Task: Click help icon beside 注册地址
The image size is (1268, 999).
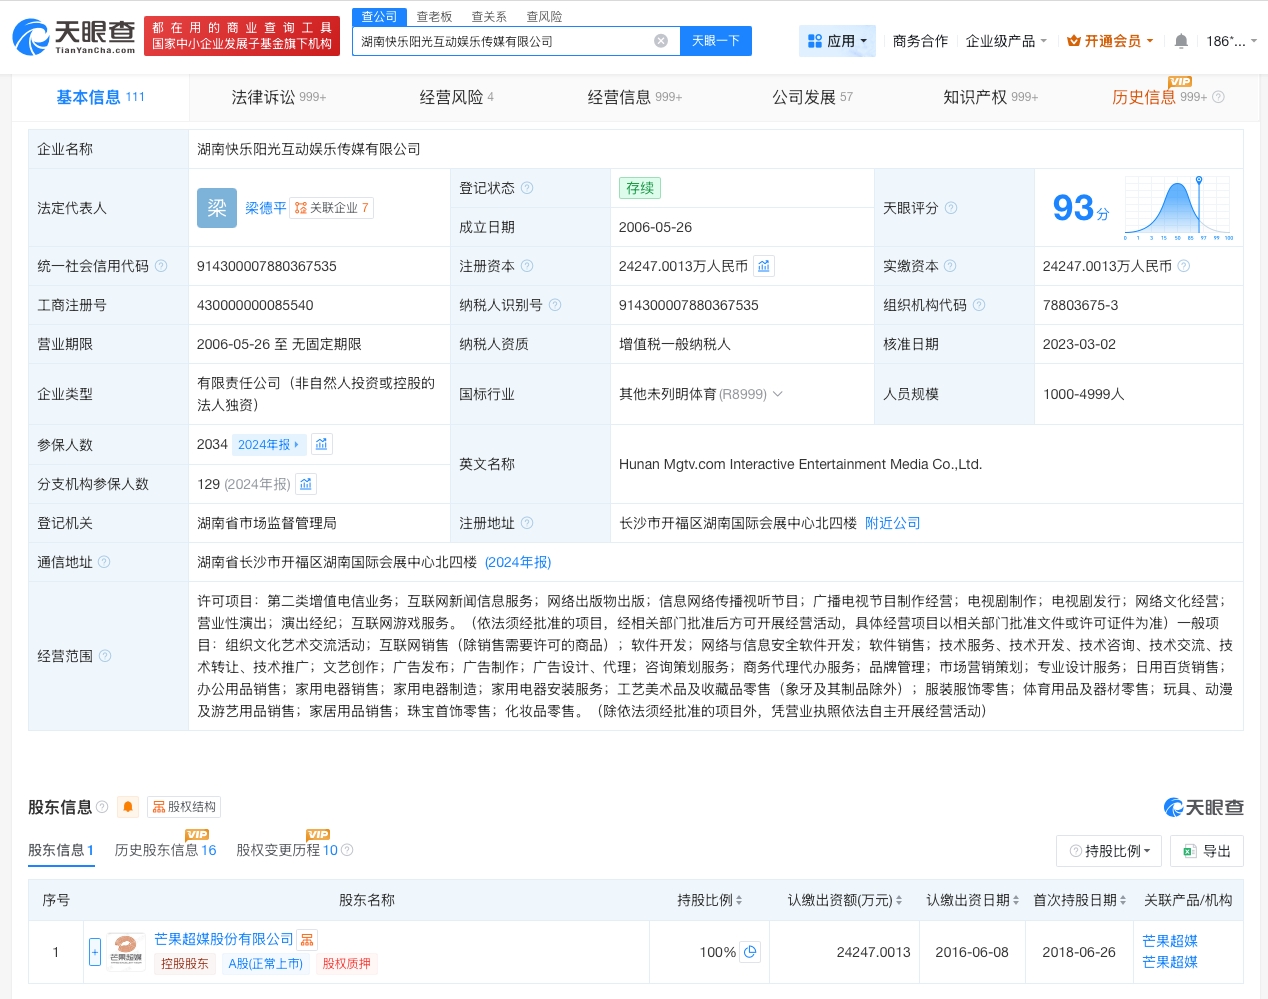Action: coord(527,523)
